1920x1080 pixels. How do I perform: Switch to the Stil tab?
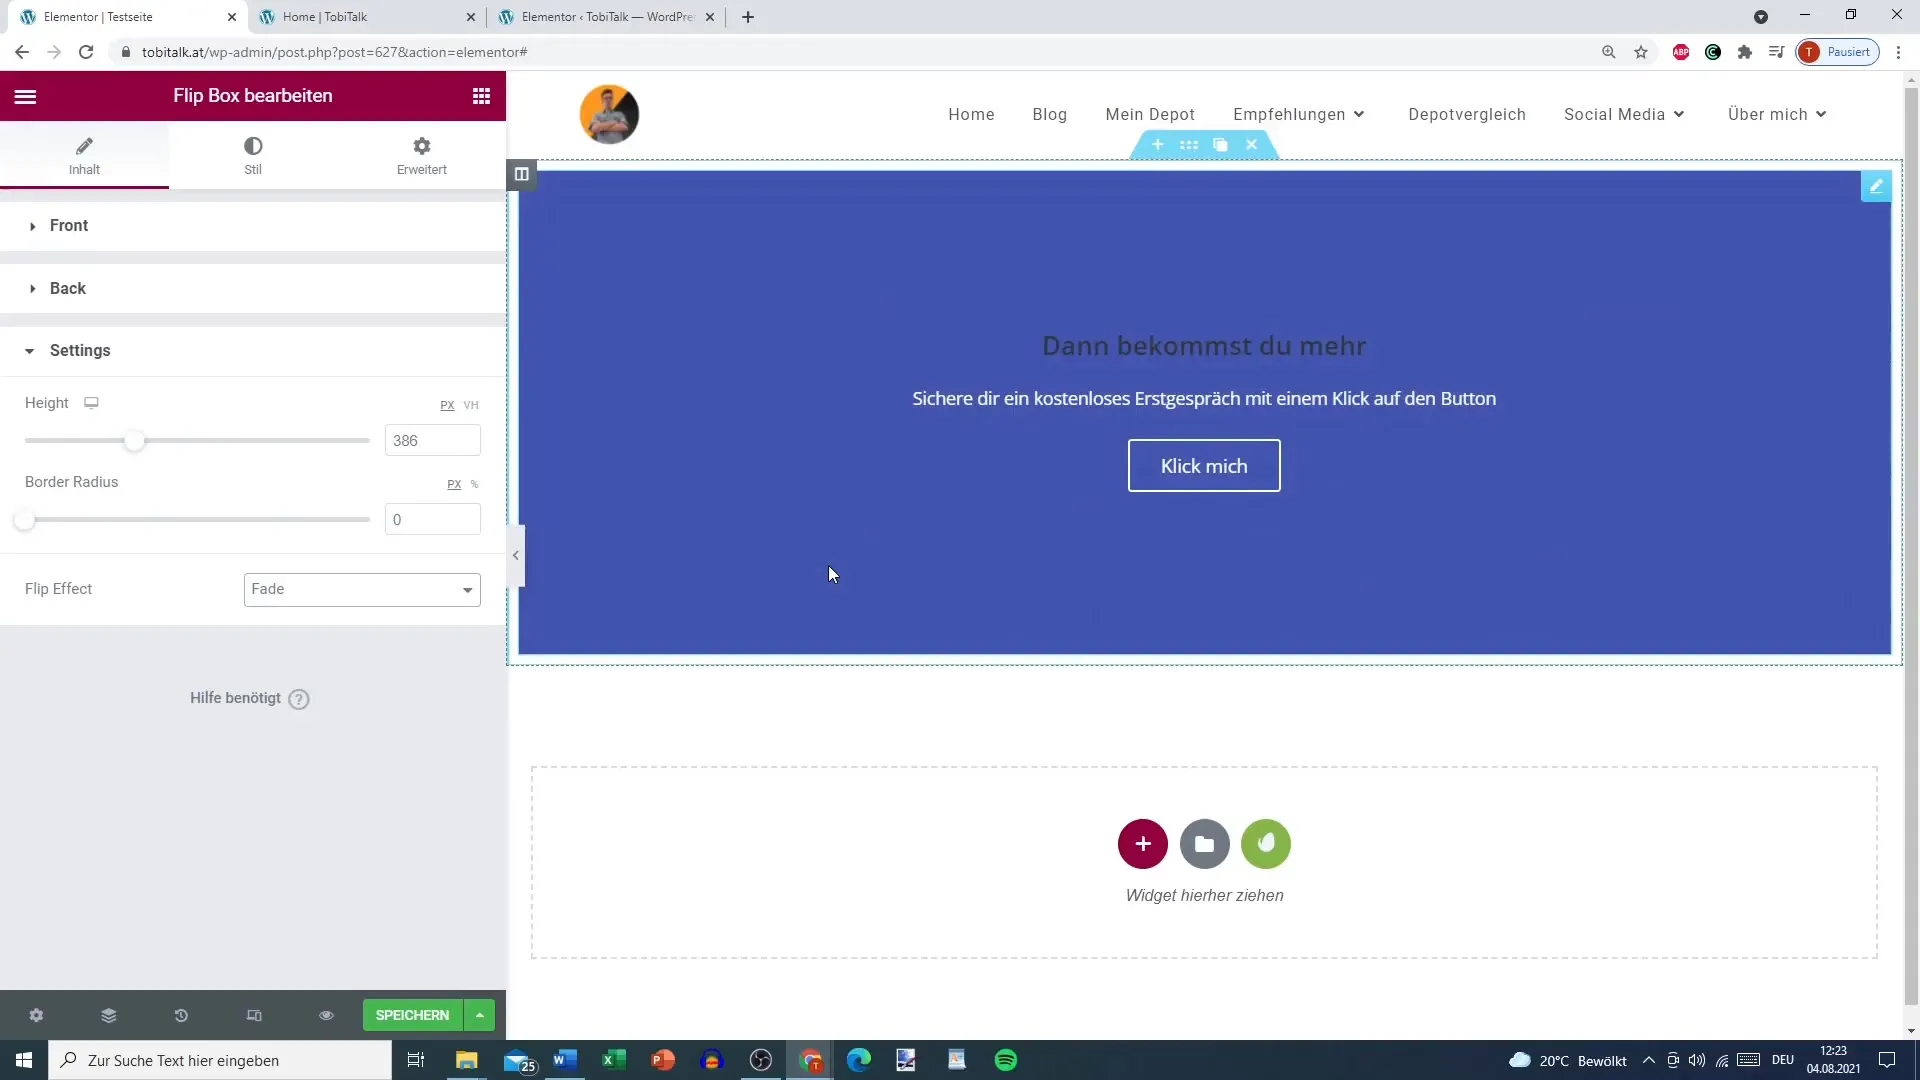[253, 156]
